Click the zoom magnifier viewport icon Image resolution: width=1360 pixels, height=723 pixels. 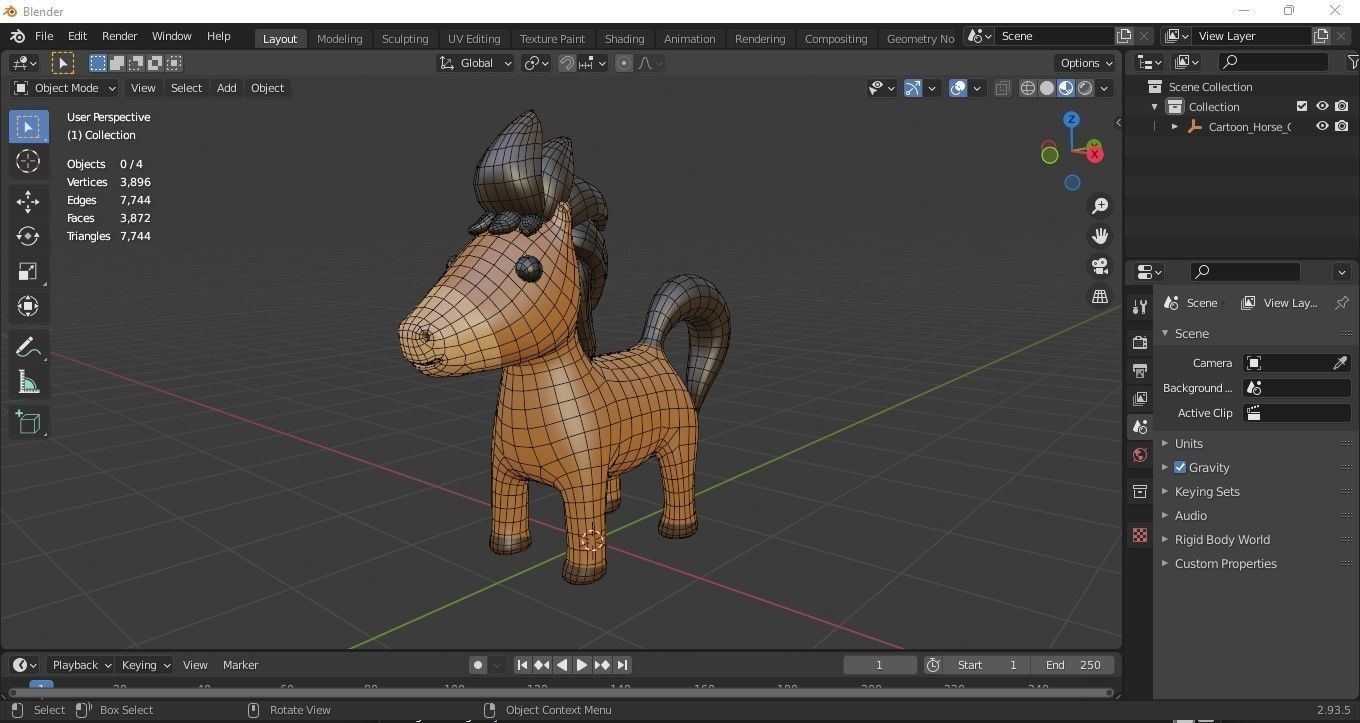(1100, 206)
